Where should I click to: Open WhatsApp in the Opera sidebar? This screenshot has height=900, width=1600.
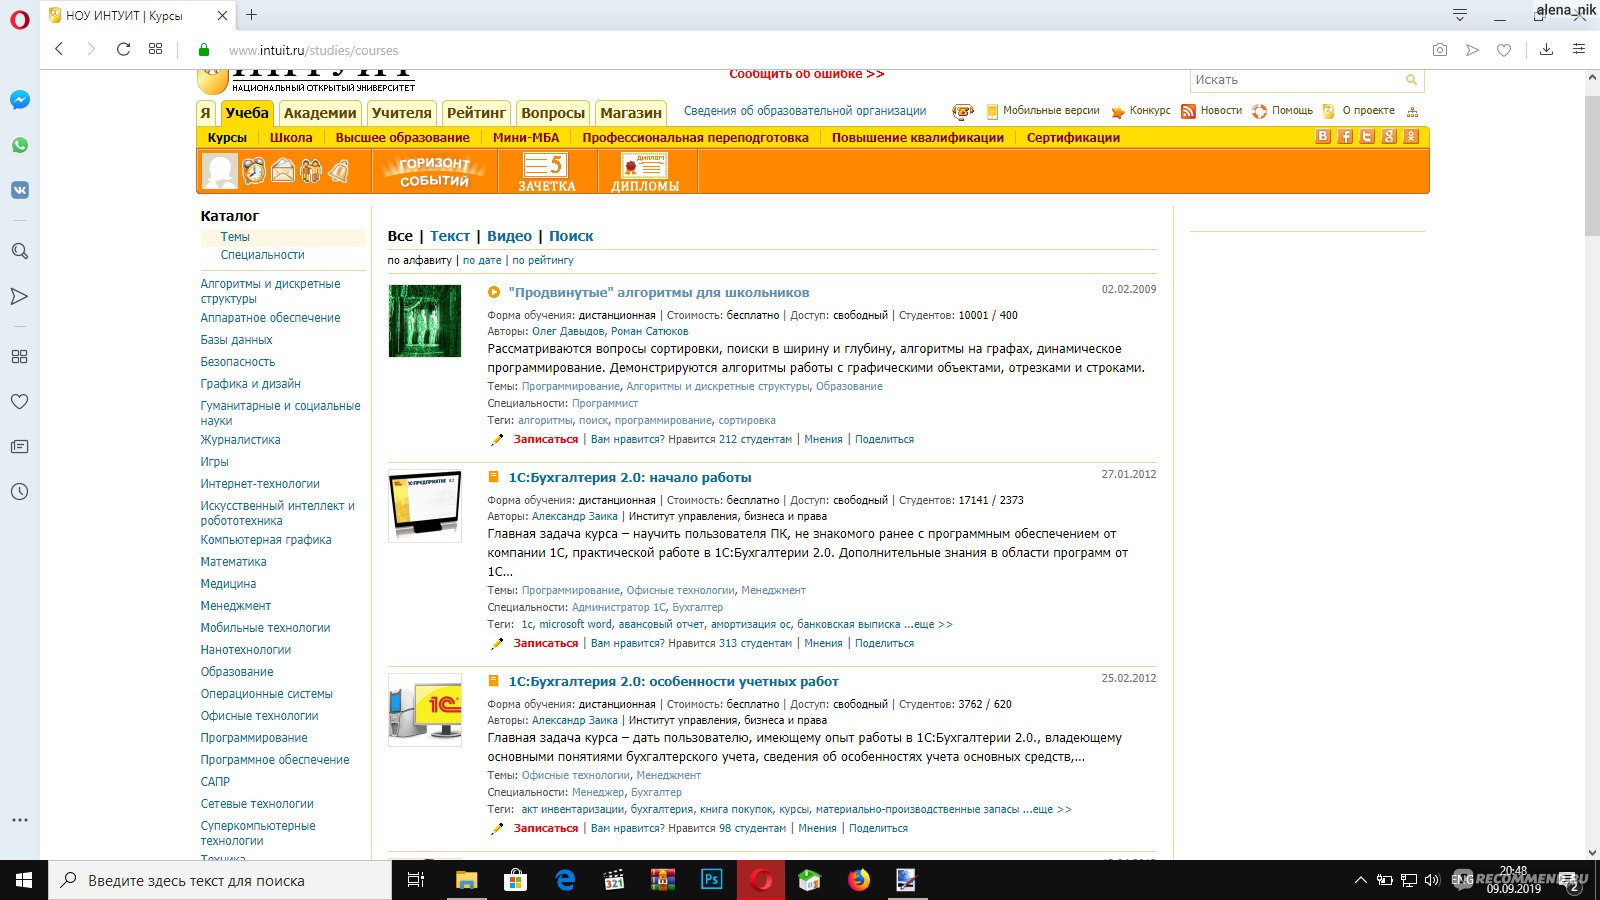pyautogui.click(x=20, y=145)
